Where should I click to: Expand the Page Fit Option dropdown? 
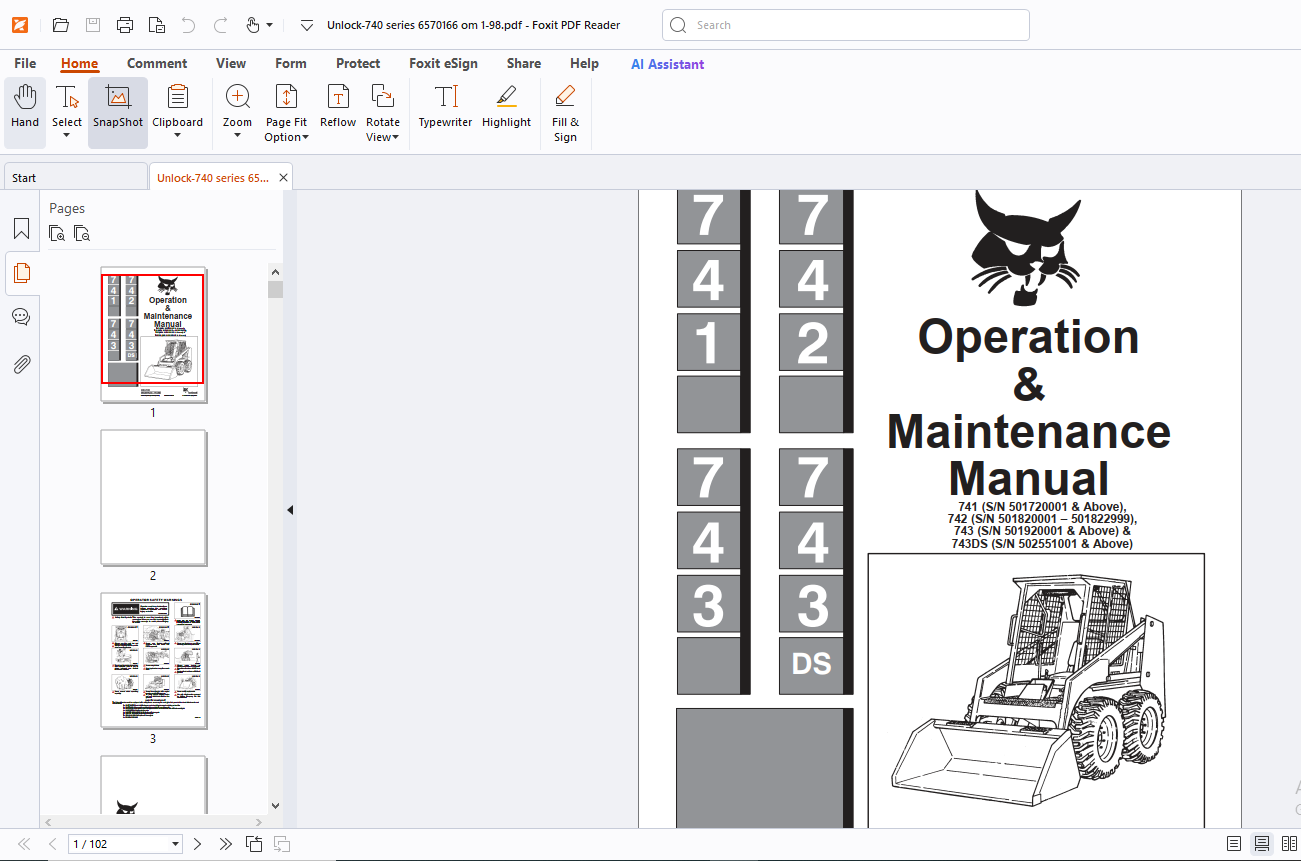click(304, 138)
